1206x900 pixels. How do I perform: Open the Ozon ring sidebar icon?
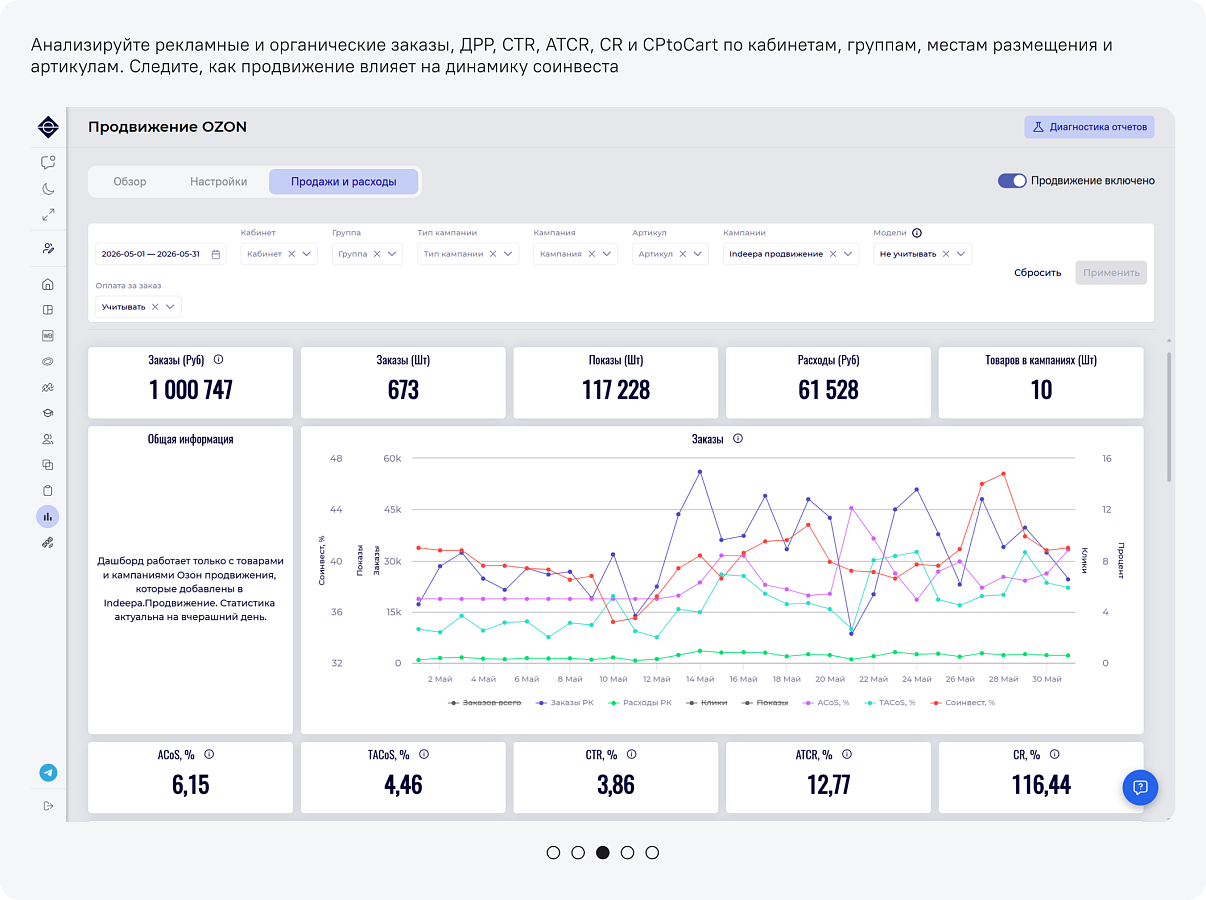(x=48, y=361)
